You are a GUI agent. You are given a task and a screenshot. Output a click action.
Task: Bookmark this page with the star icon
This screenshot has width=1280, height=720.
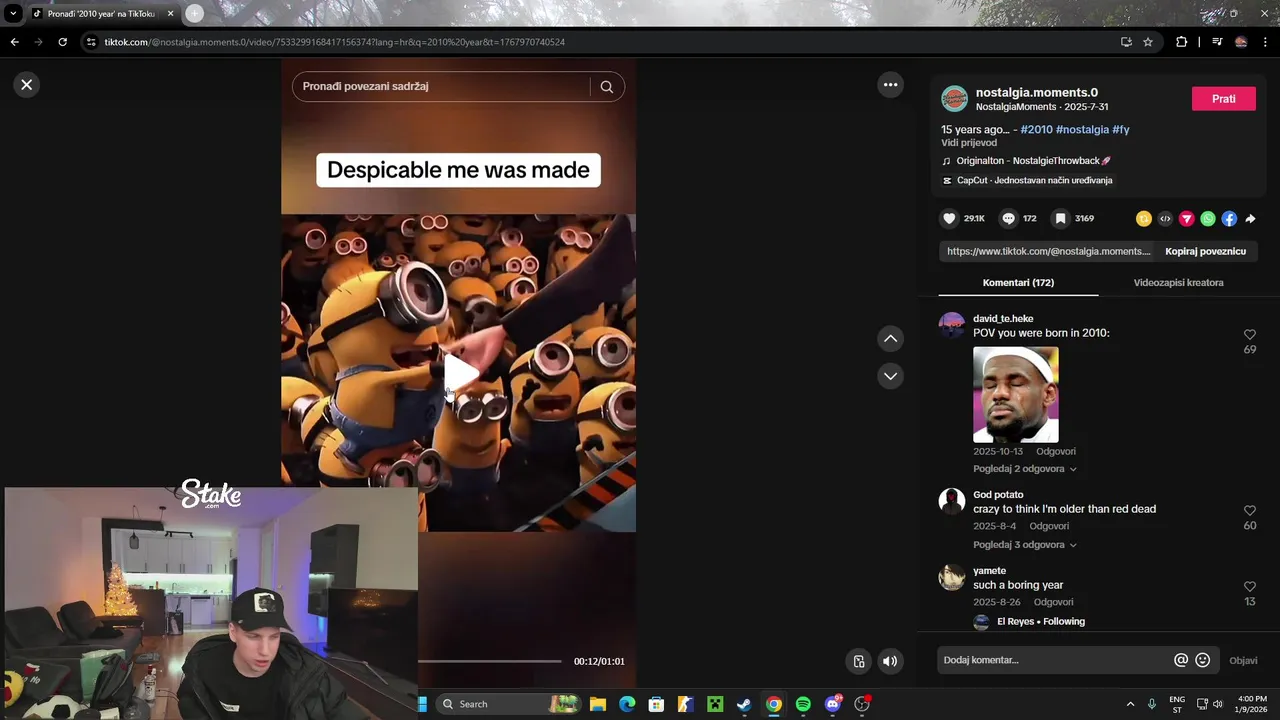click(x=1148, y=42)
